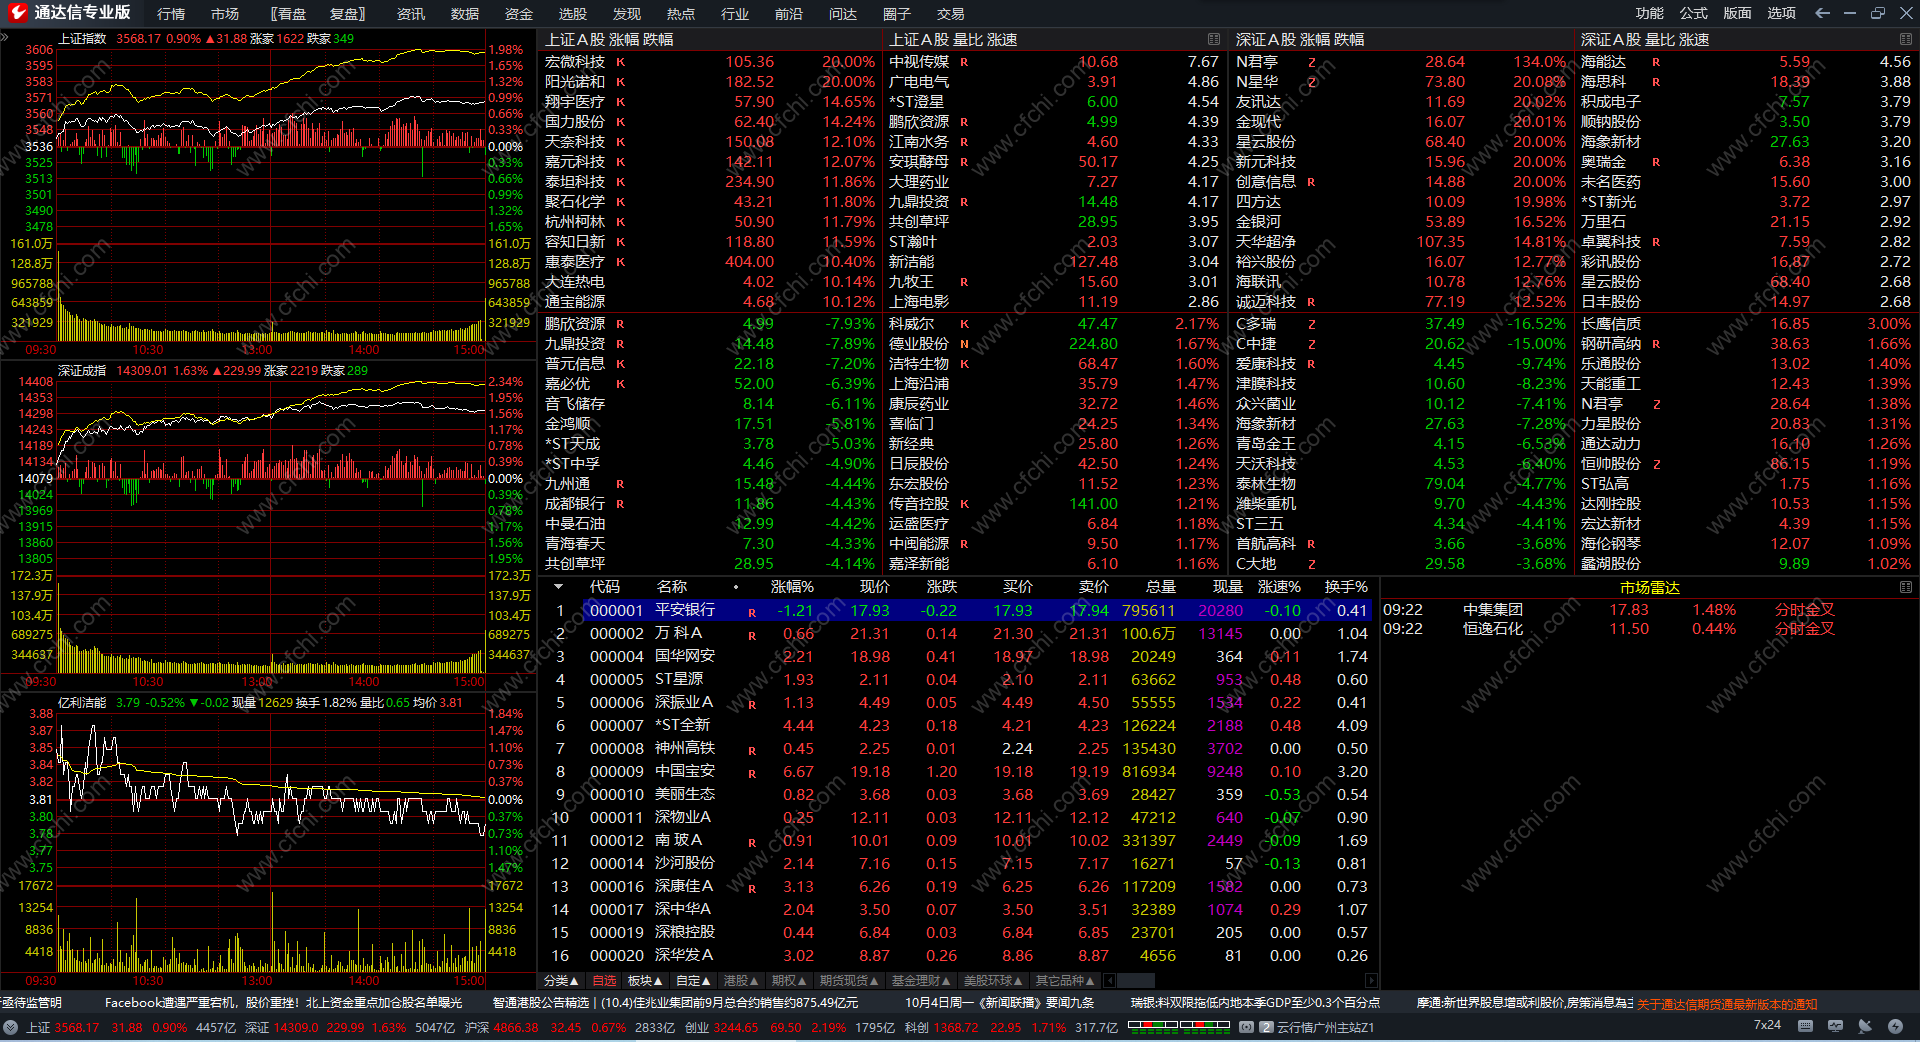Open the stock list header dropdown arrow
The height and width of the screenshot is (1042, 1920).
coord(558,587)
